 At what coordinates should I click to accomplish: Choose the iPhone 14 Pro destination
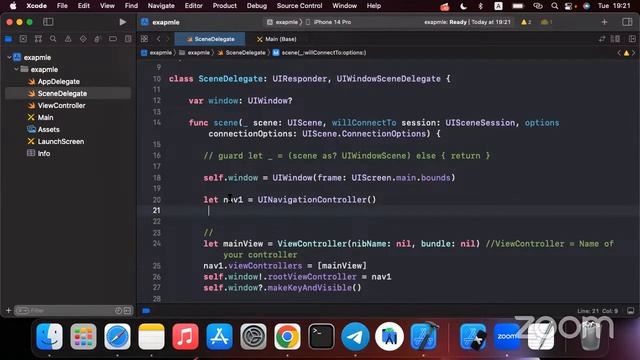pos(329,22)
